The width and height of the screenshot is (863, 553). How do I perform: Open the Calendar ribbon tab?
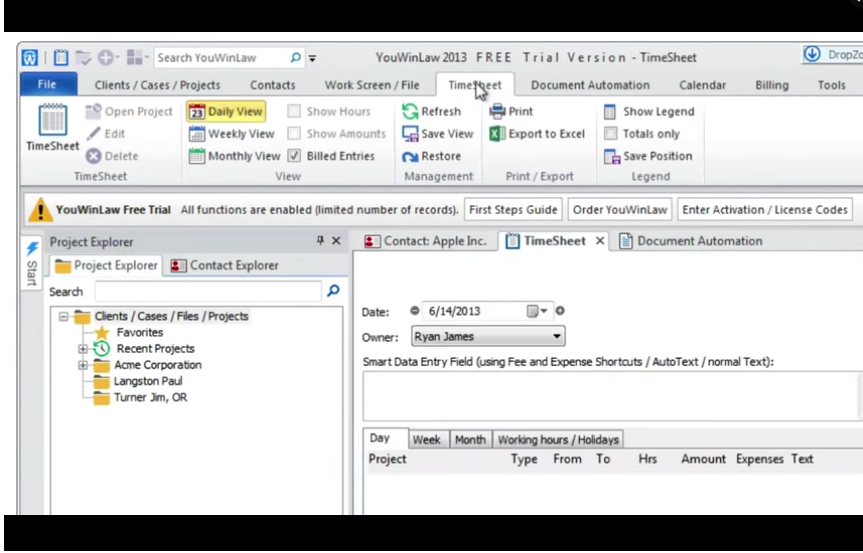[702, 85]
